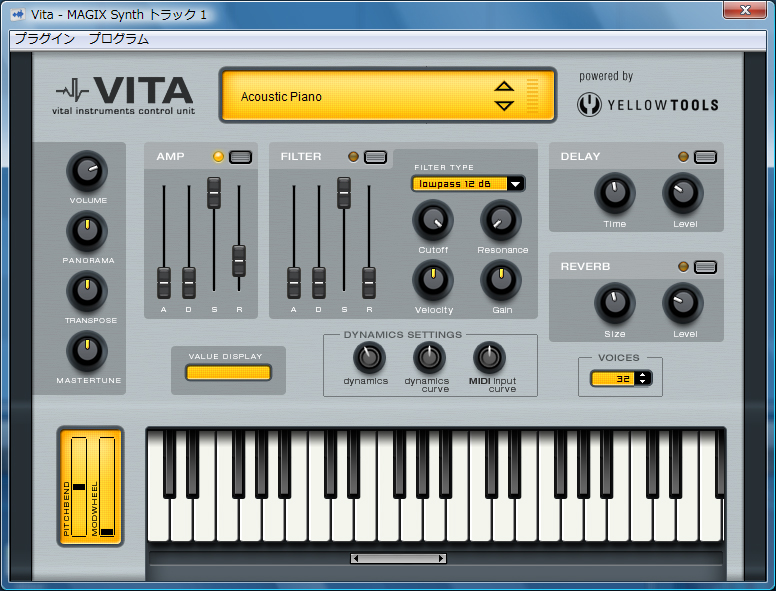
Task: Click the keyboard scroll left arrow
Action: (x=355, y=559)
